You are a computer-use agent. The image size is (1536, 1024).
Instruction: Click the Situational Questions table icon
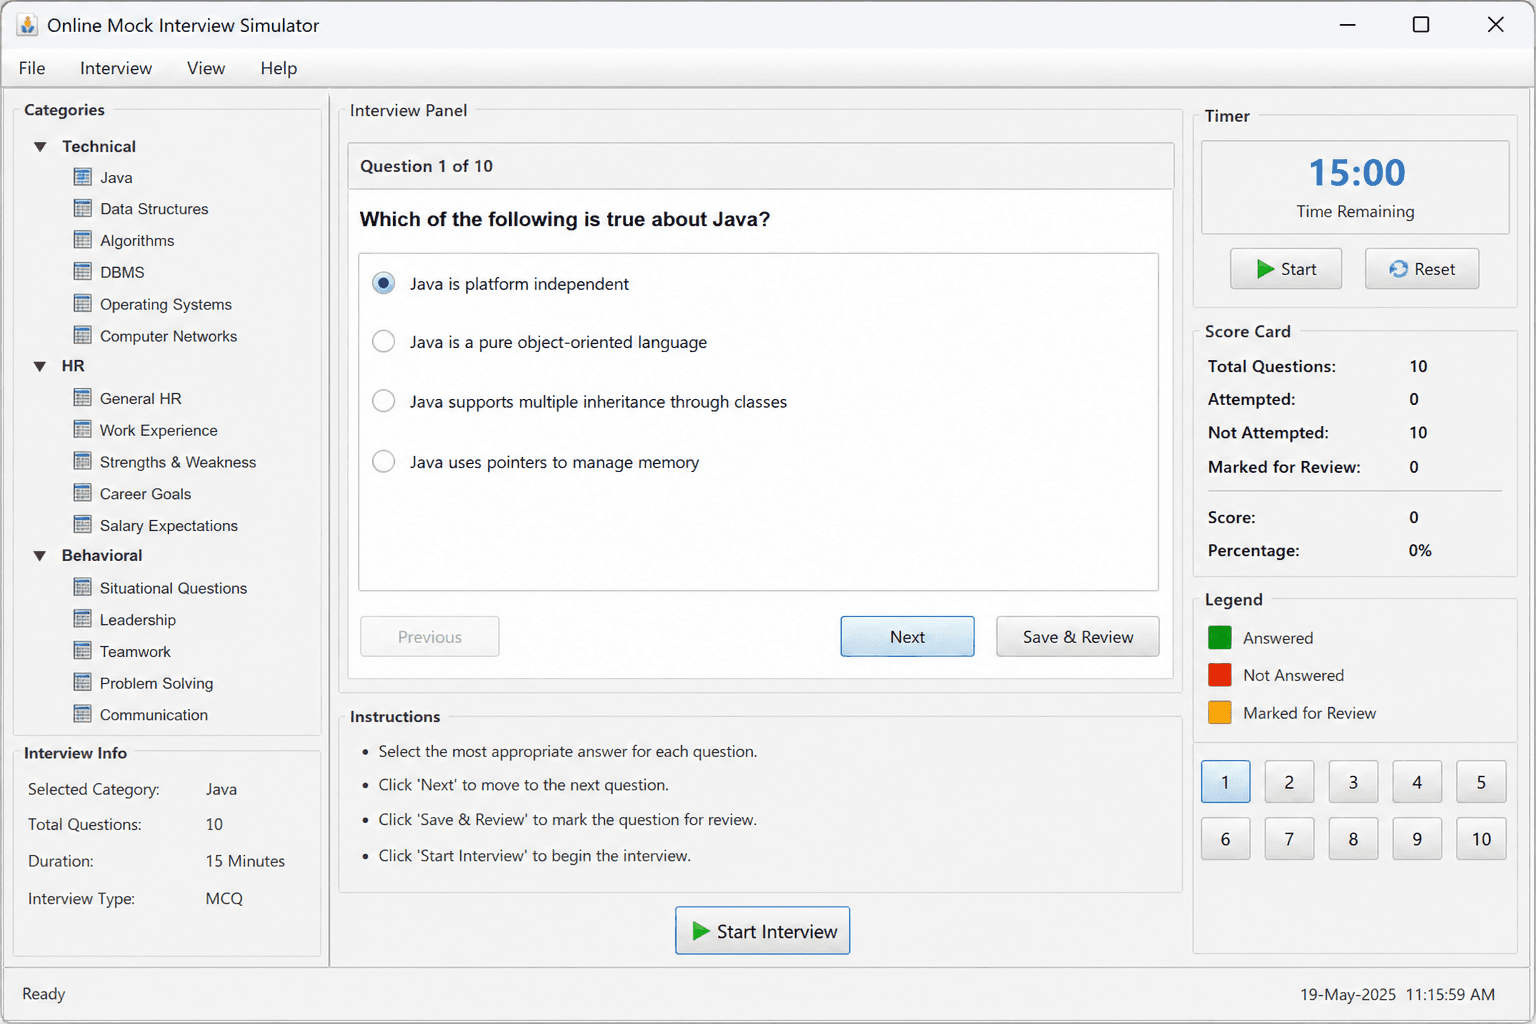pos(83,587)
